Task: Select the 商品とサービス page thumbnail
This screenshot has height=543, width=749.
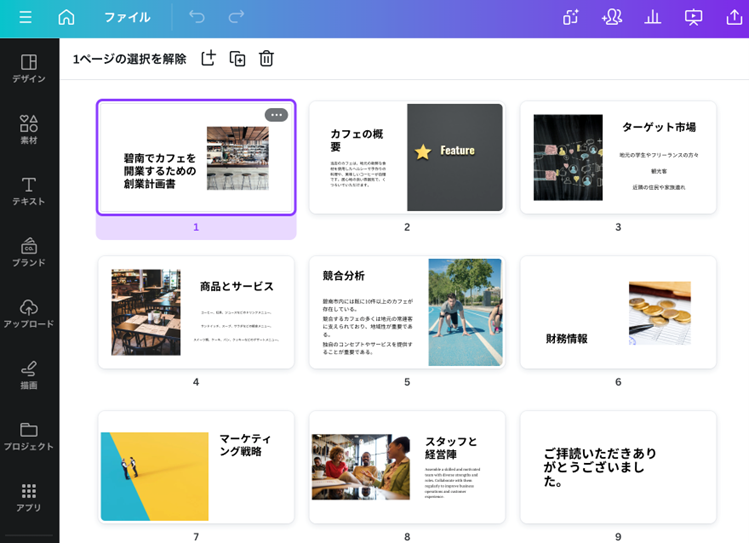Action: click(x=196, y=312)
